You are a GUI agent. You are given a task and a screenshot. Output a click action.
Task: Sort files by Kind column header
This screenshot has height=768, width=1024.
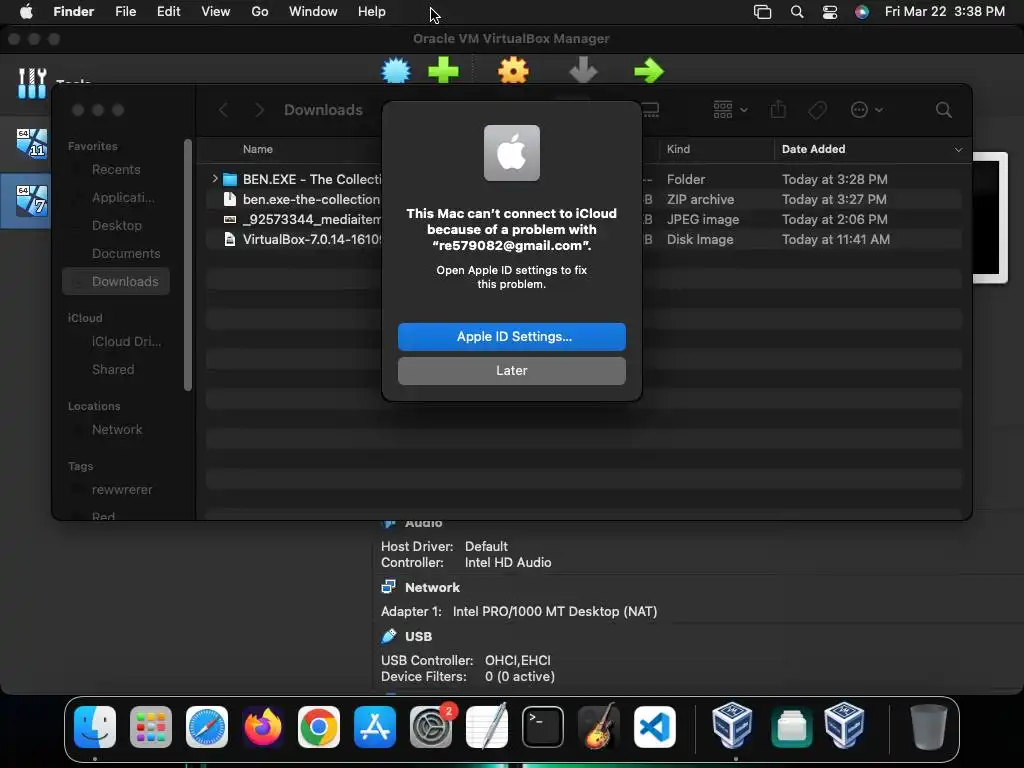point(679,150)
